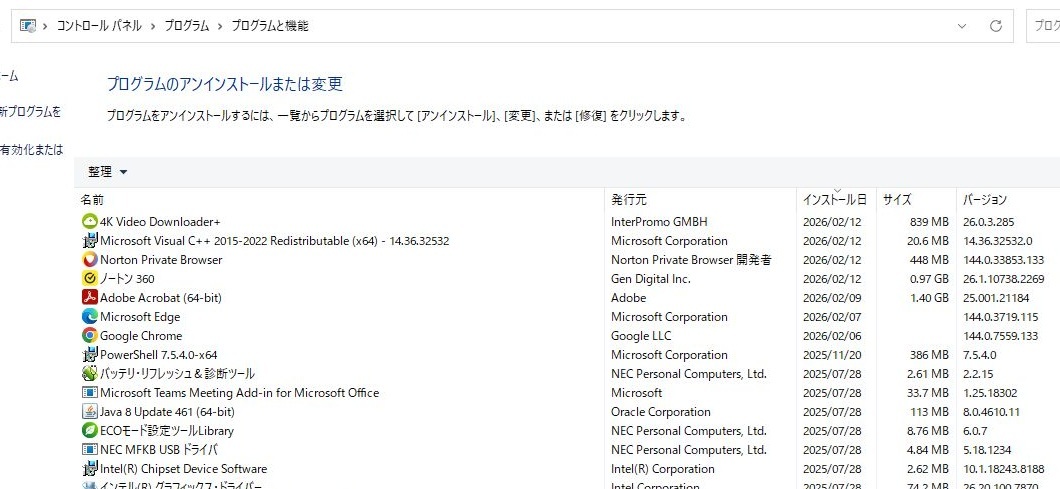
Task: Click the Adobe Acrobat (64-bit) icon
Action: (x=90, y=298)
